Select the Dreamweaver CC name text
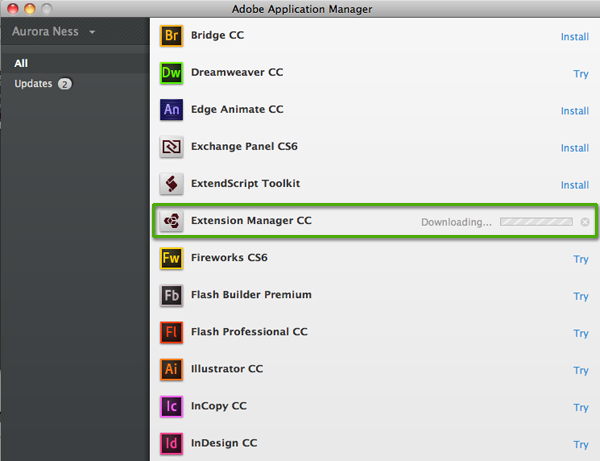The width and height of the screenshot is (600, 461). tap(237, 72)
